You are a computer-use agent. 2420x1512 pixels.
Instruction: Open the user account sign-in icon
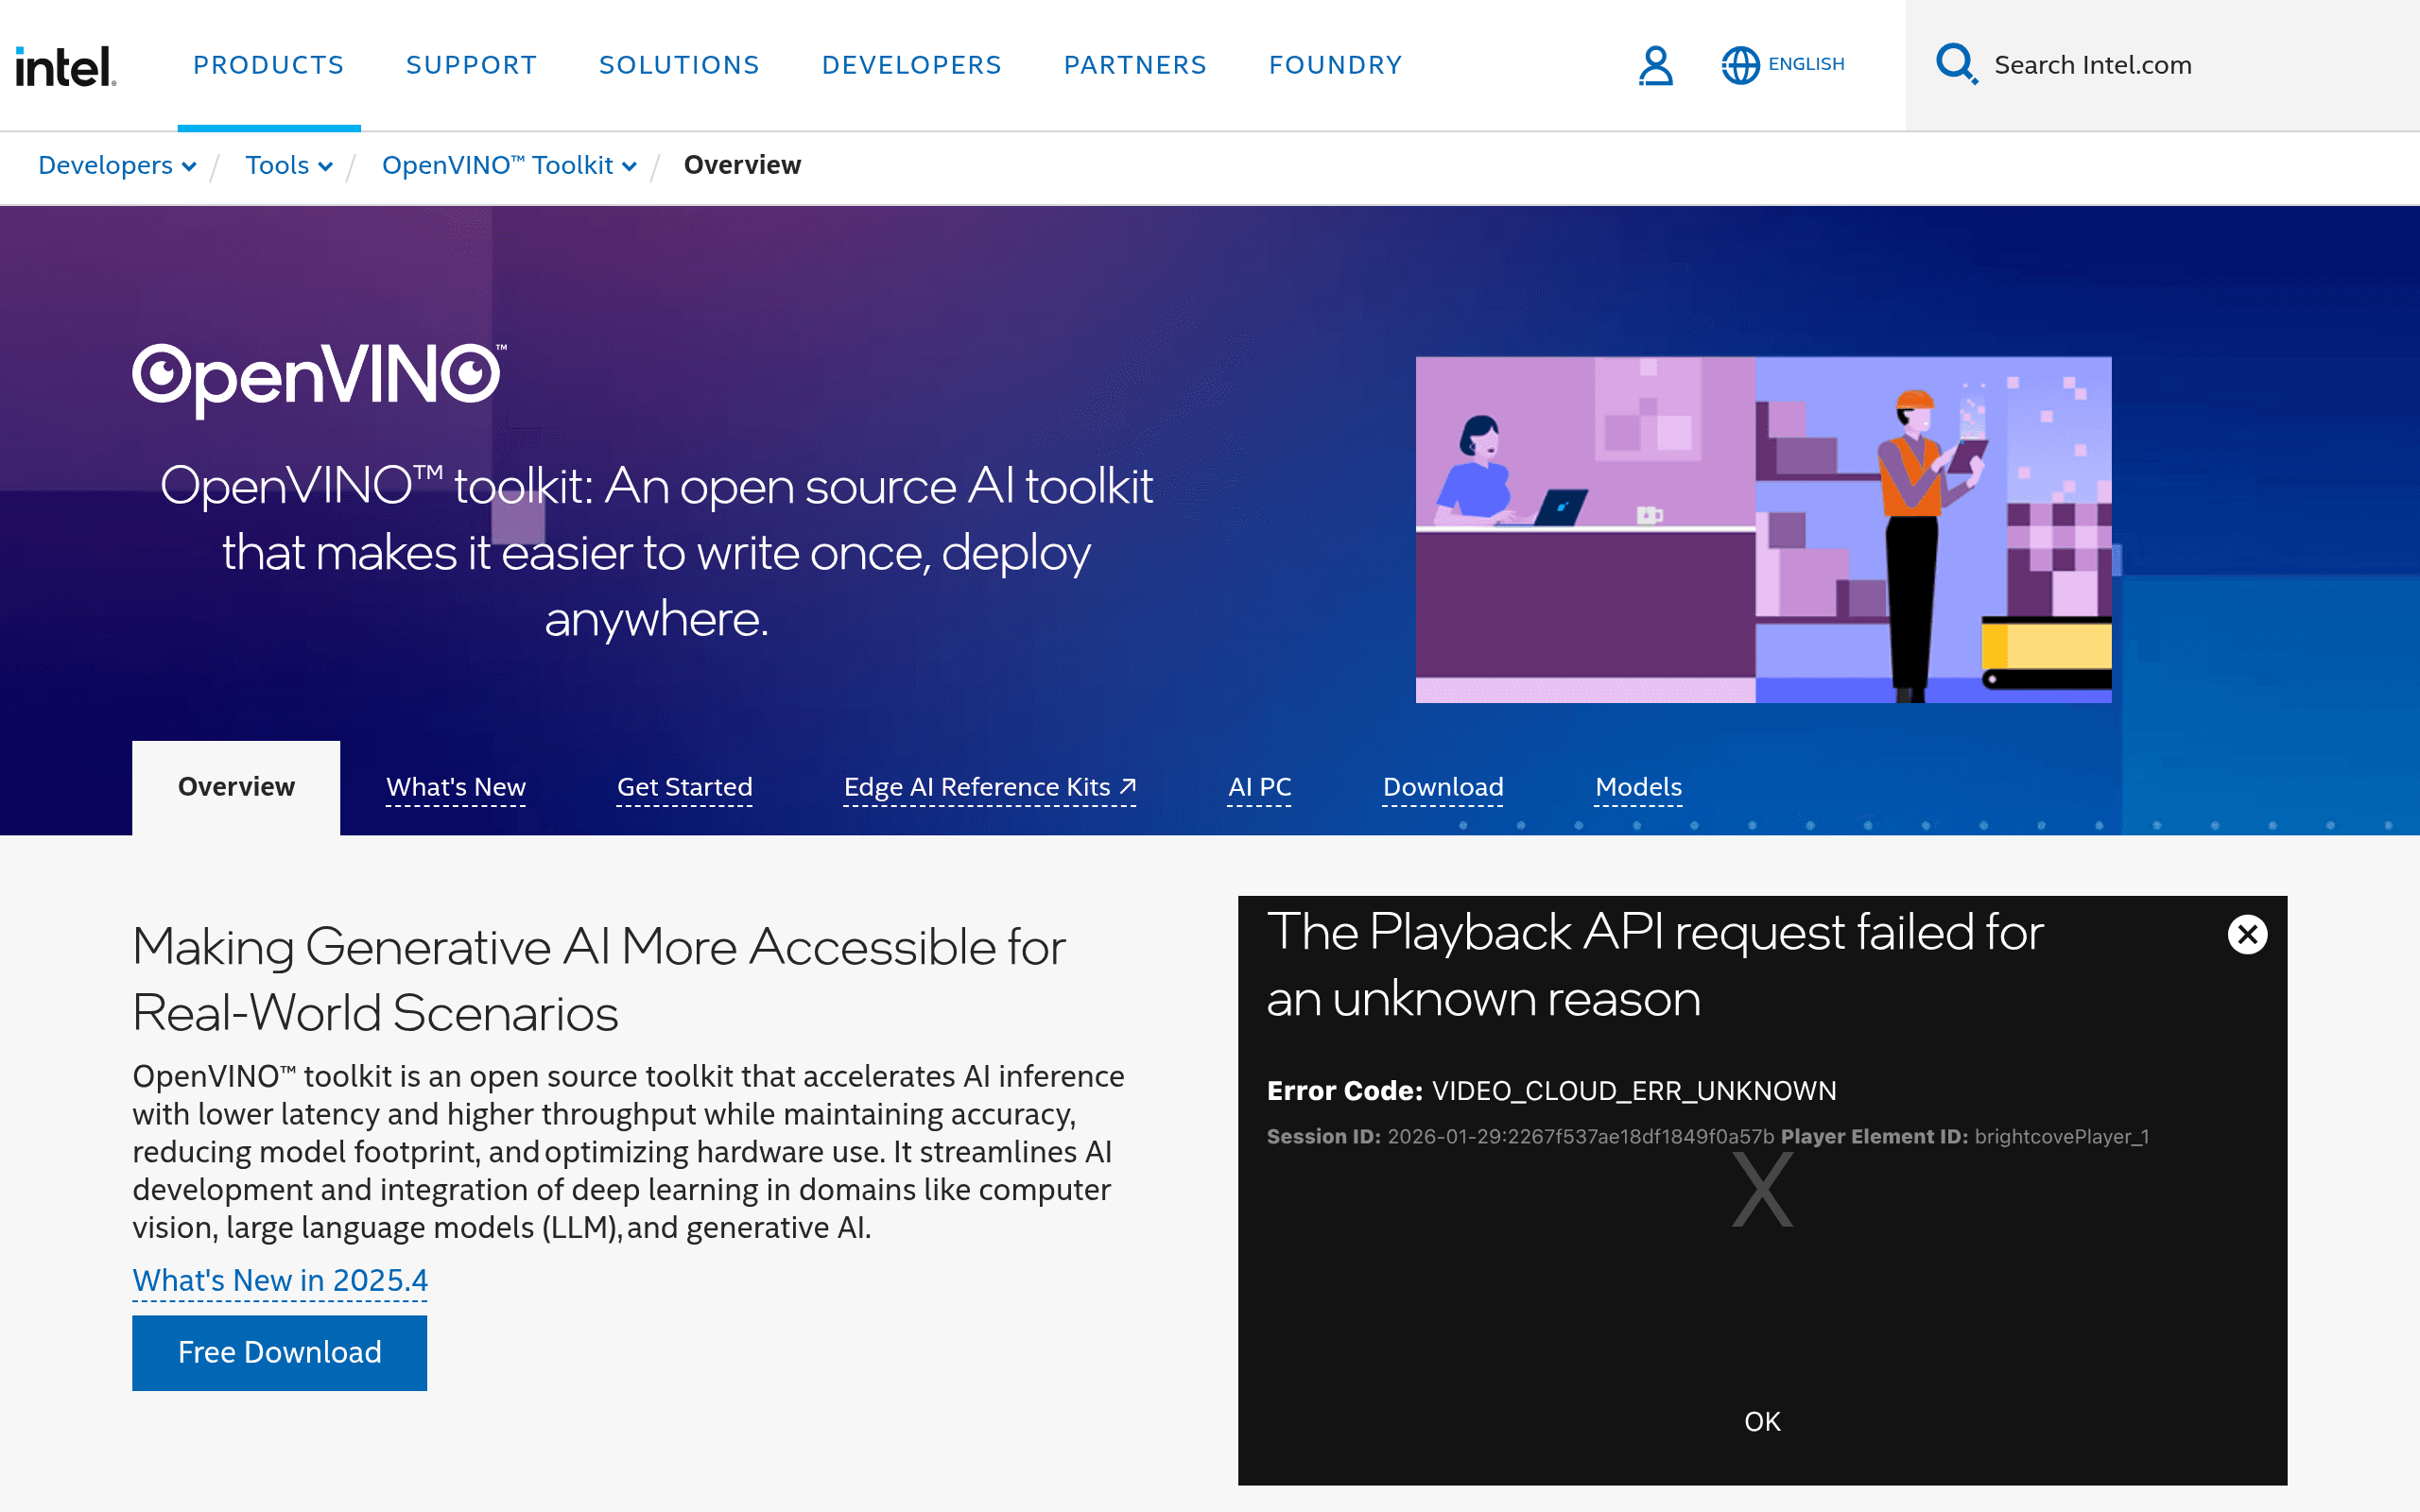[x=1655, y=65]
